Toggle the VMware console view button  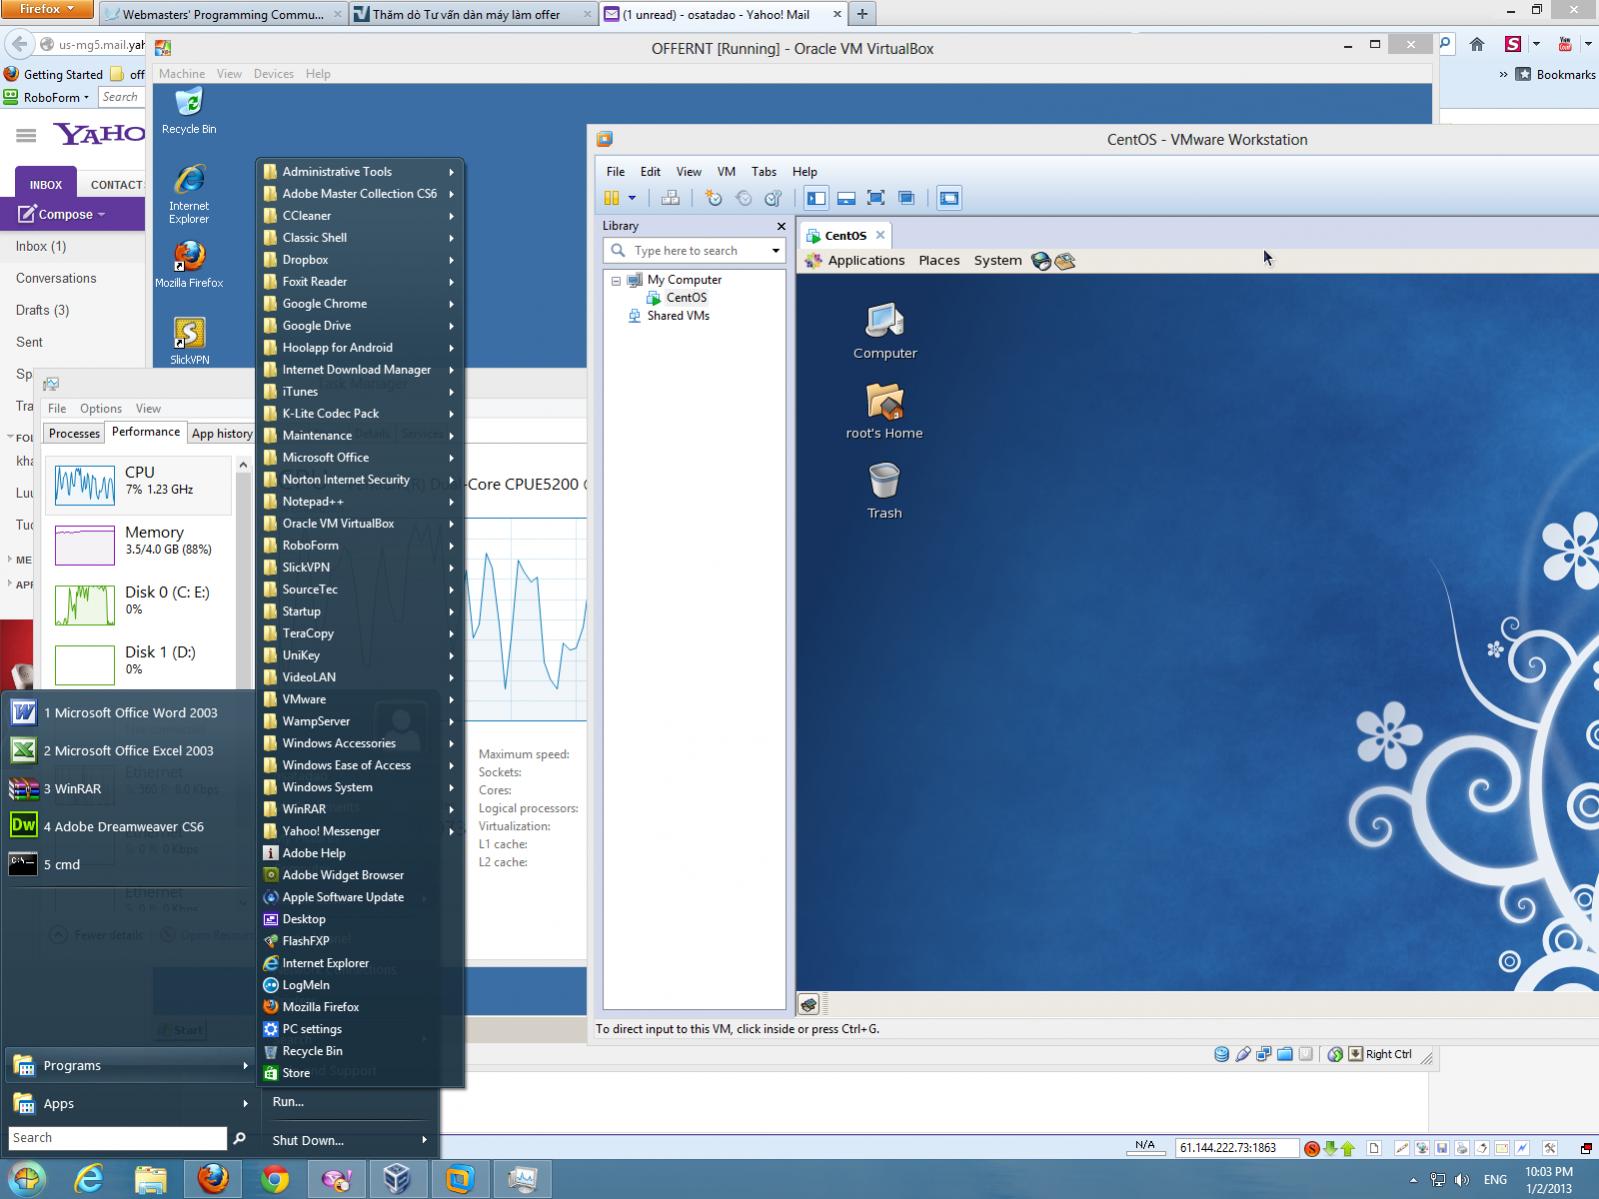click(949, 198)
